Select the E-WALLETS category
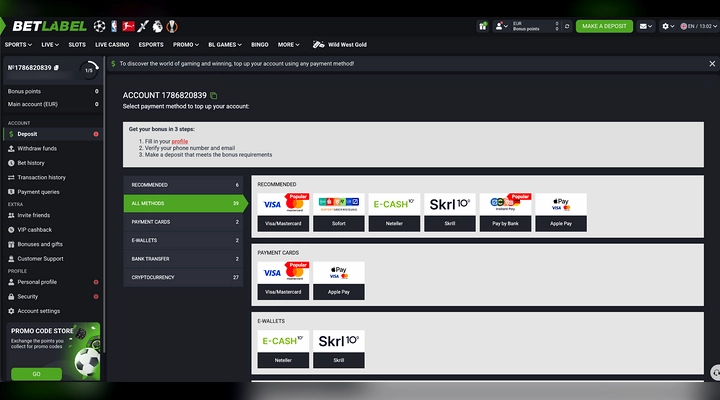 point(183,240)
